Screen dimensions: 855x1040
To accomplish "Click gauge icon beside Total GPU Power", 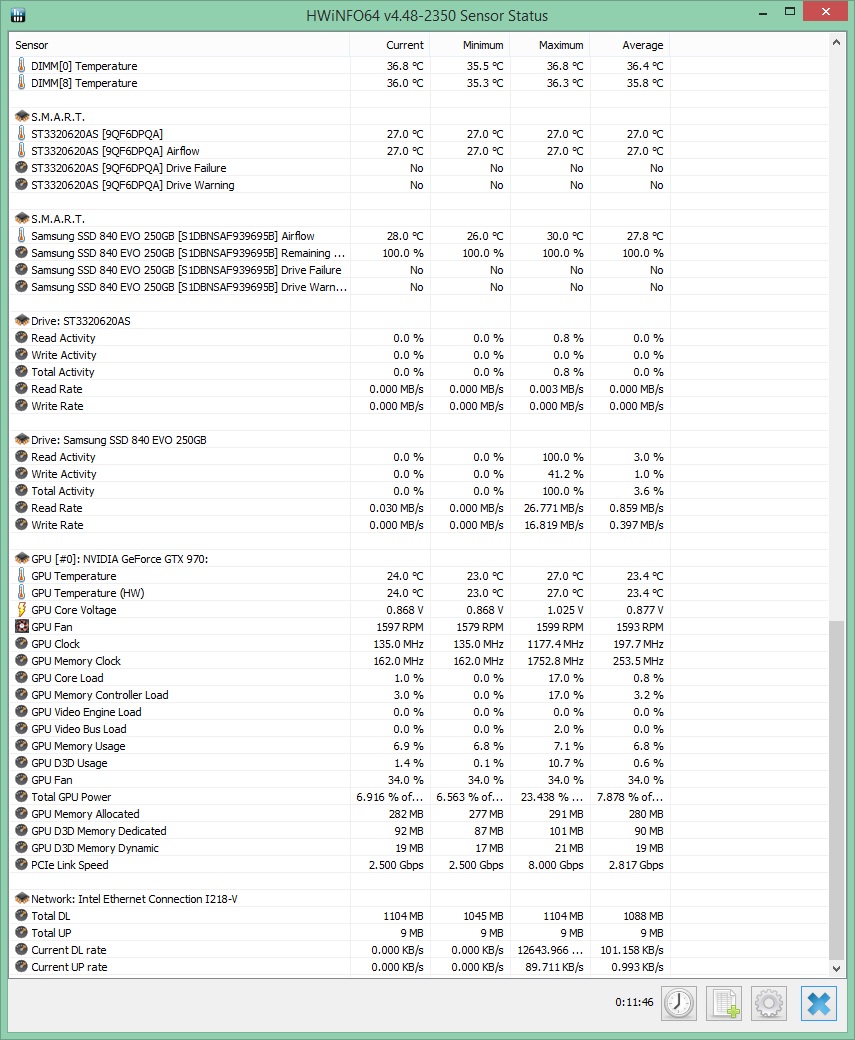I will [x=21, y=797].
